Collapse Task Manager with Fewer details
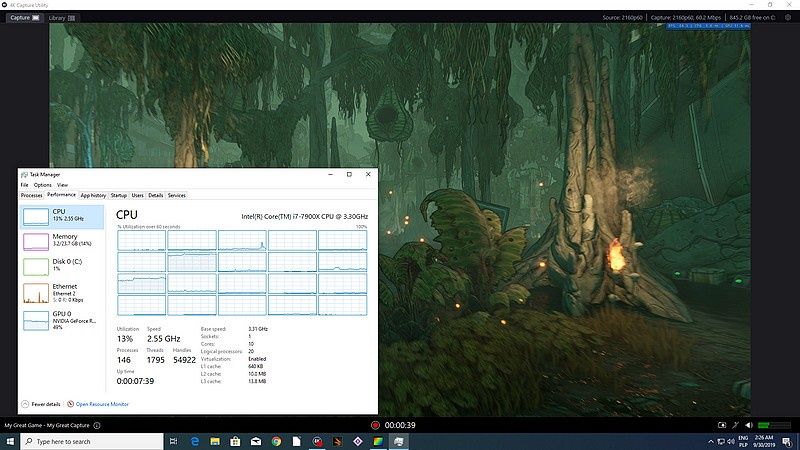Viewport: 800px width, 450px height. point(41,404)
